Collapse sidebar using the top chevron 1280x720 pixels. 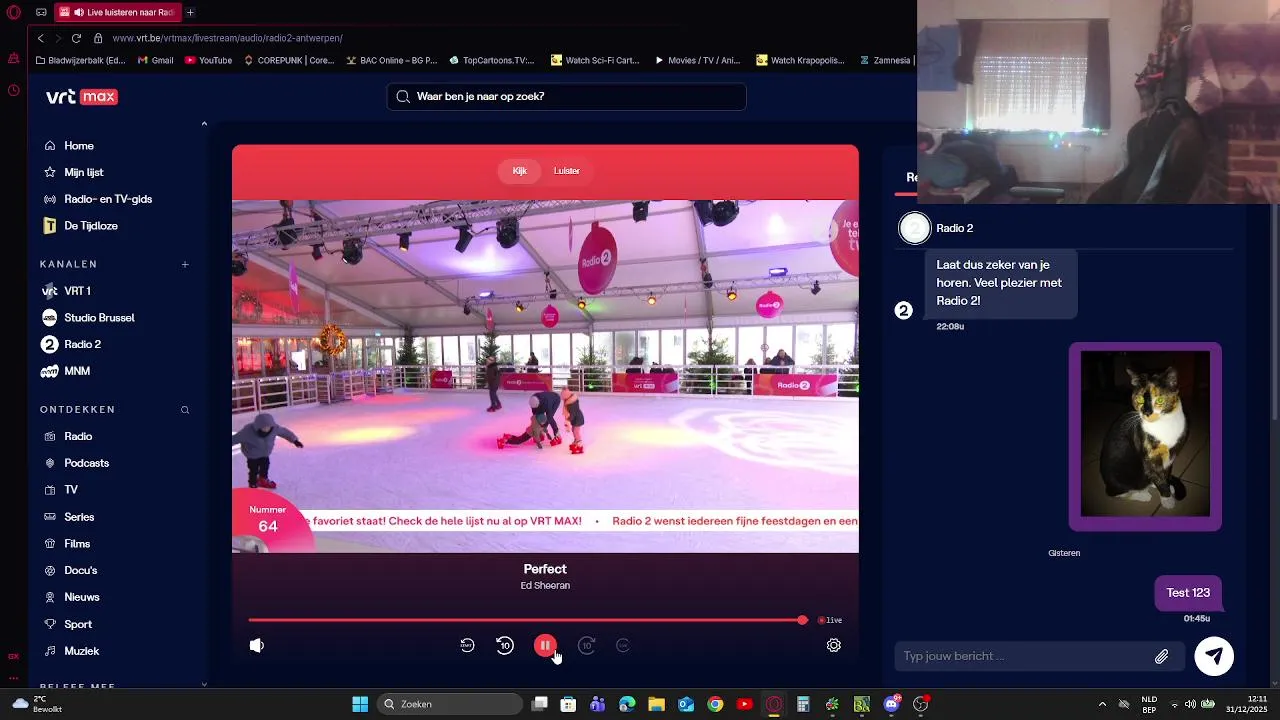204,124
